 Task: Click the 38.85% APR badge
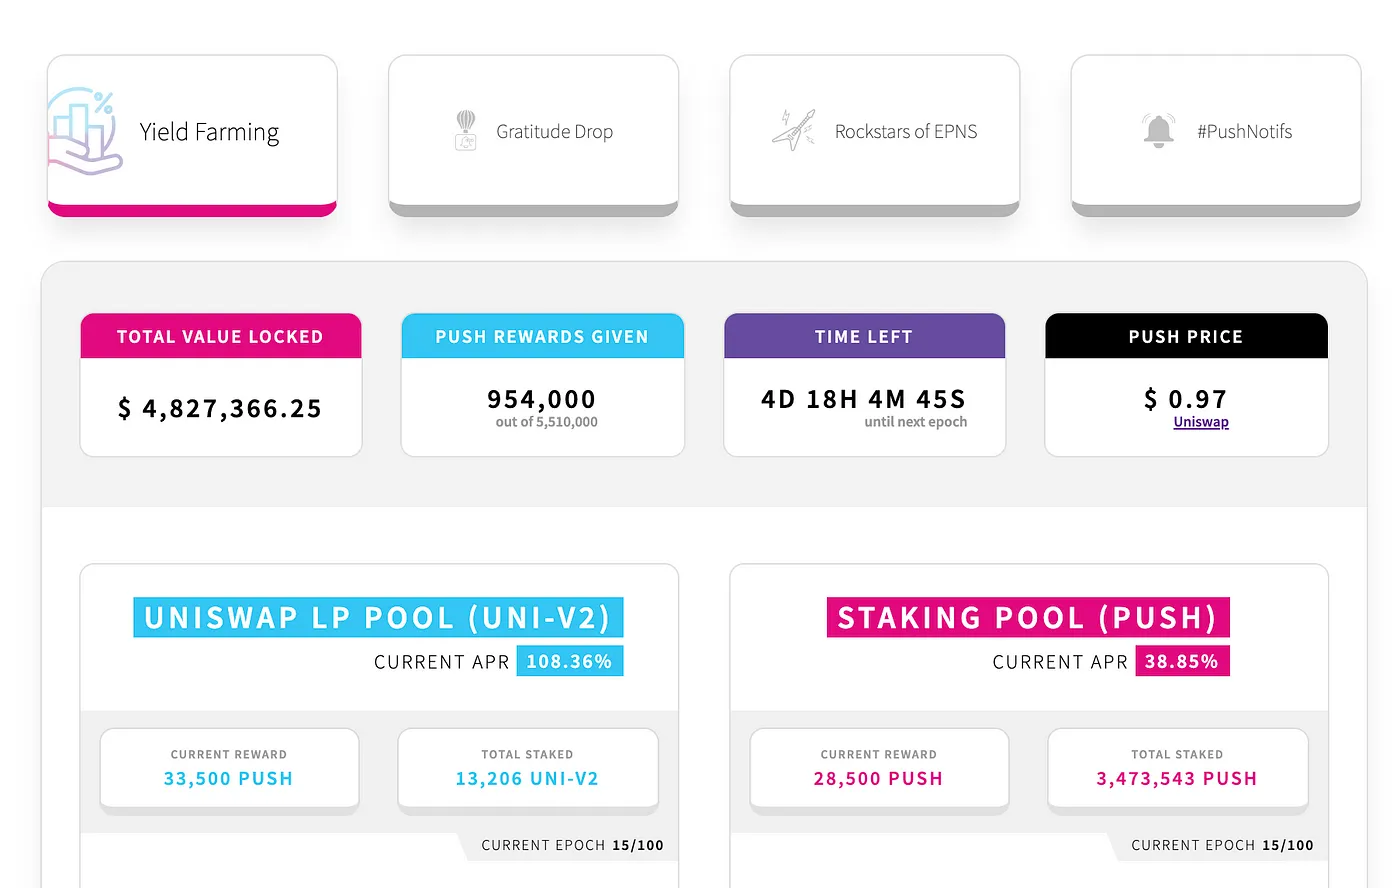tap(1183, 661)
